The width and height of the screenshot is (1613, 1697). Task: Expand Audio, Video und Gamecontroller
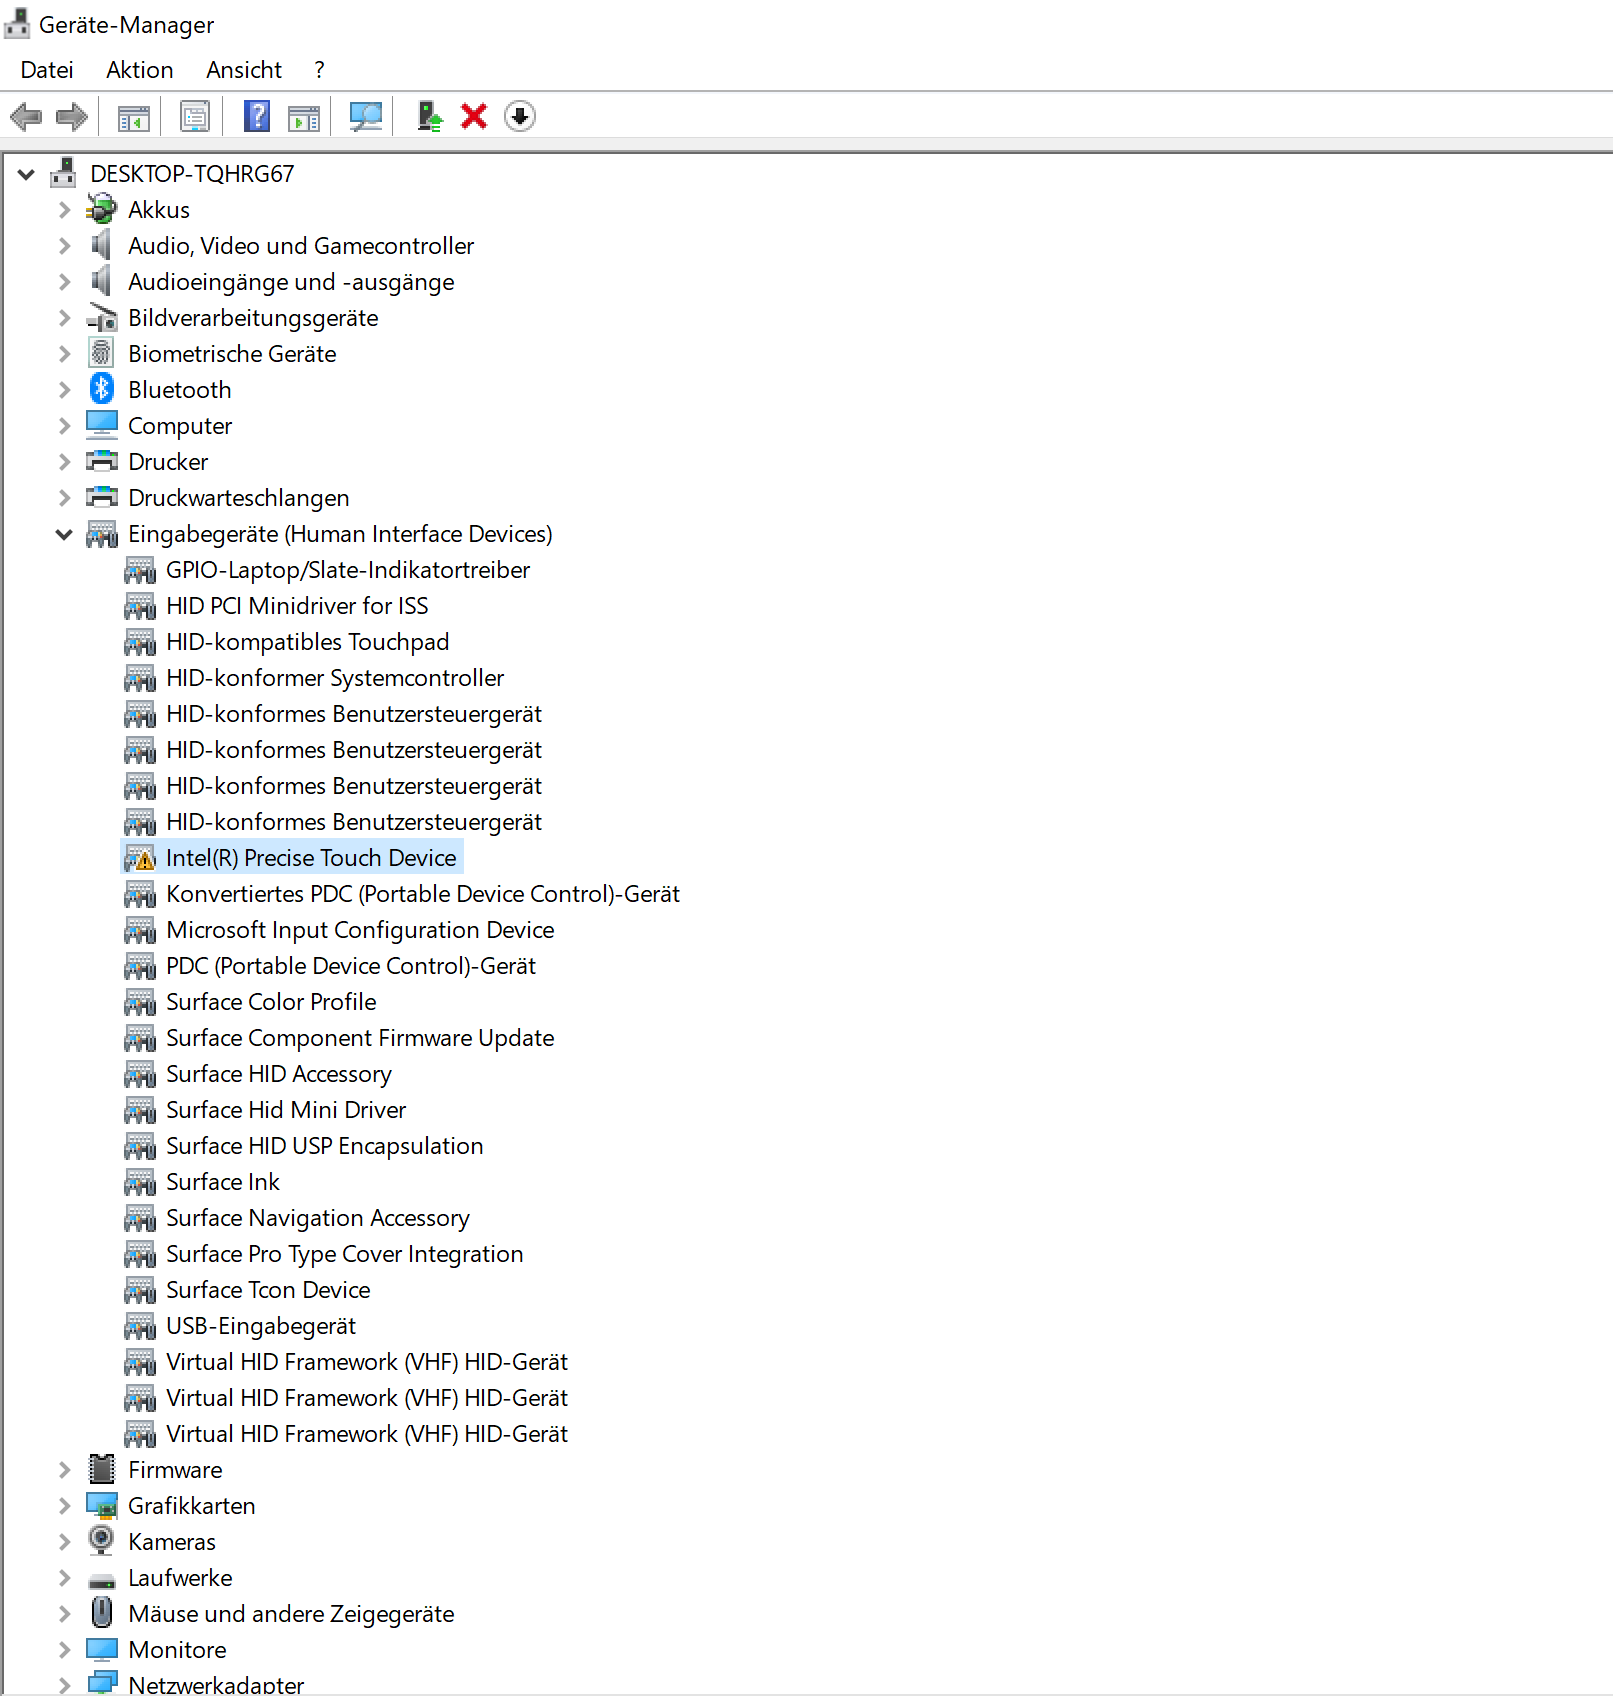click(64, 245)
